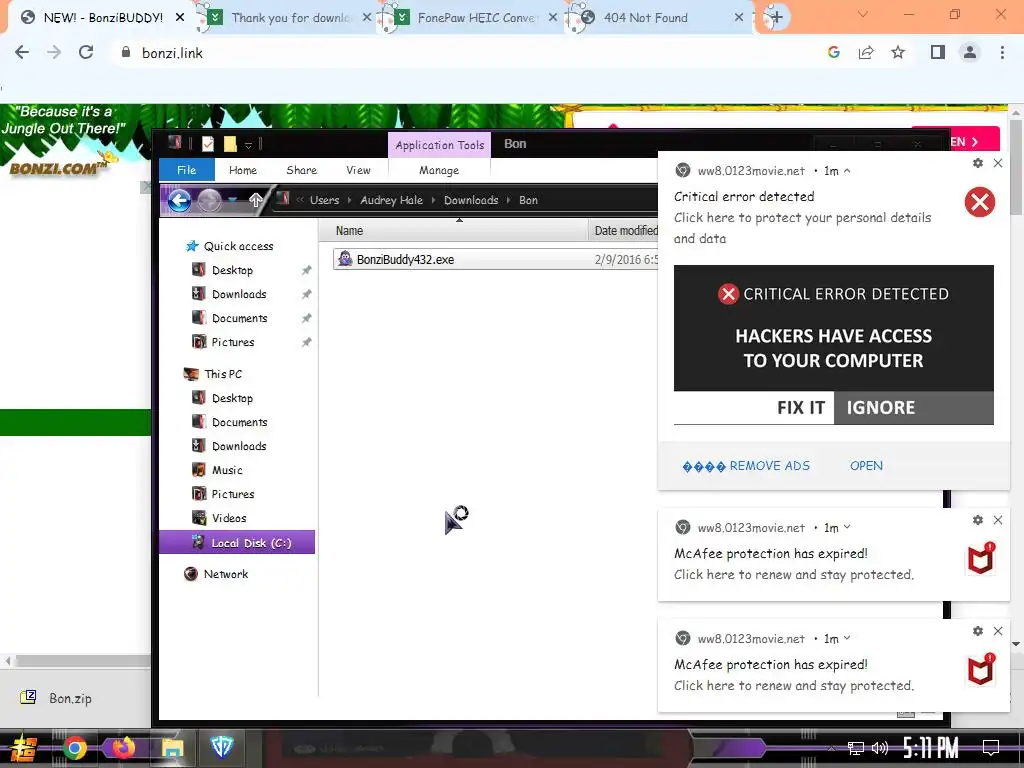
Task: Open Chrome three-dot menu
Action: (1002, 52)
